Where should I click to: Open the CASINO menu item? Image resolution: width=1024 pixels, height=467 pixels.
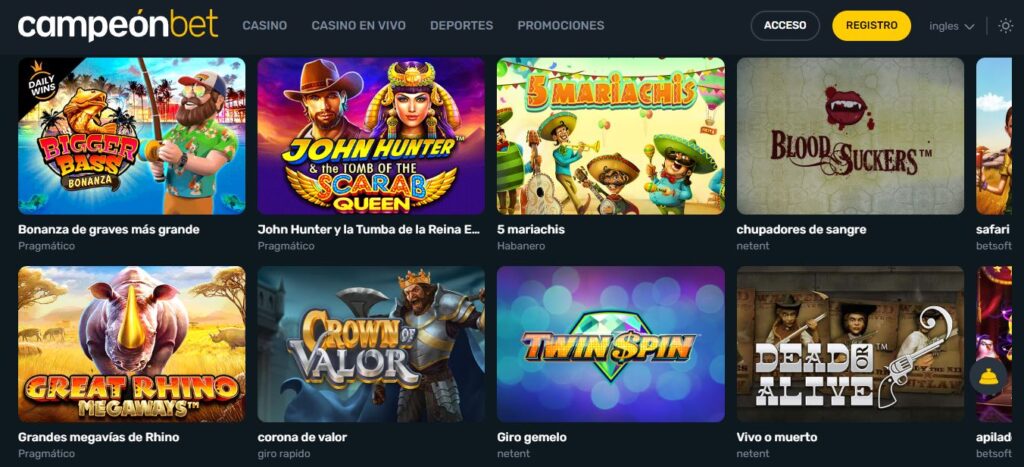click(x=264, y=25)
